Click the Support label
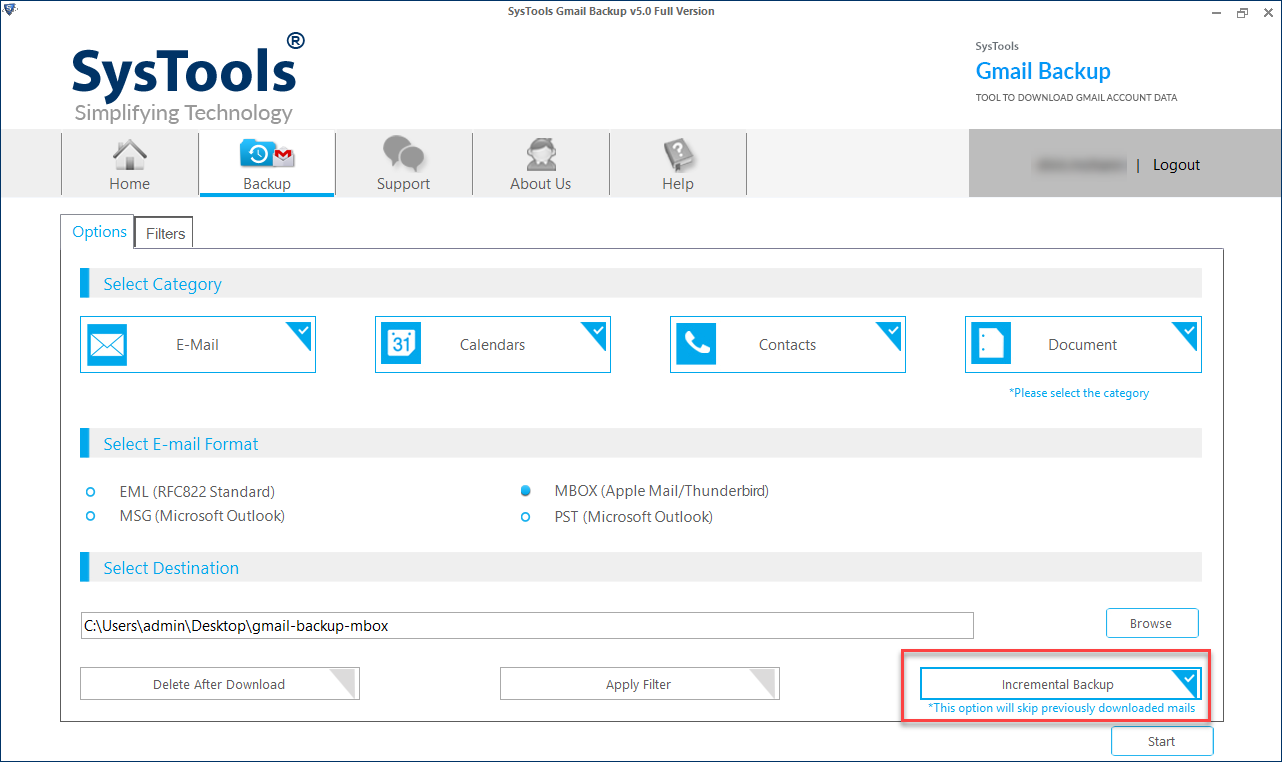 (404, 184)
